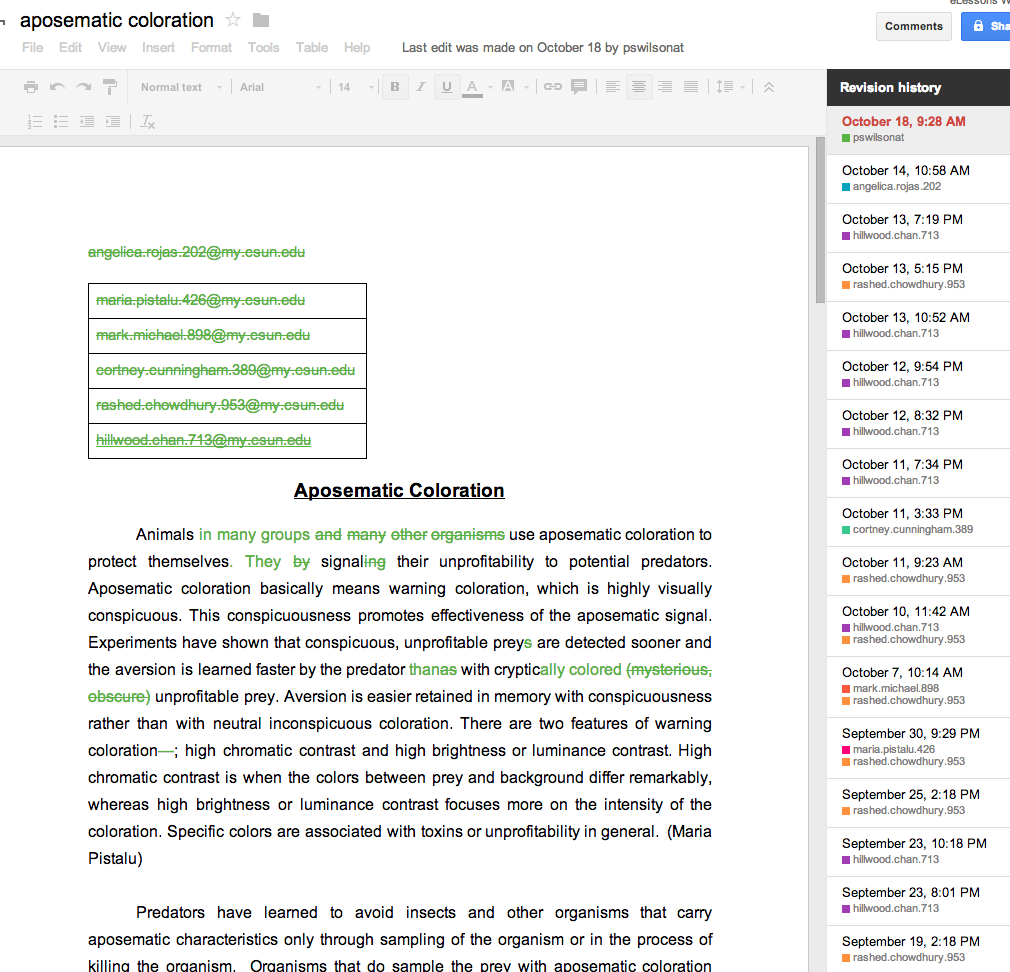
Task: Click the numbered list icon
Action: point(35,121)
